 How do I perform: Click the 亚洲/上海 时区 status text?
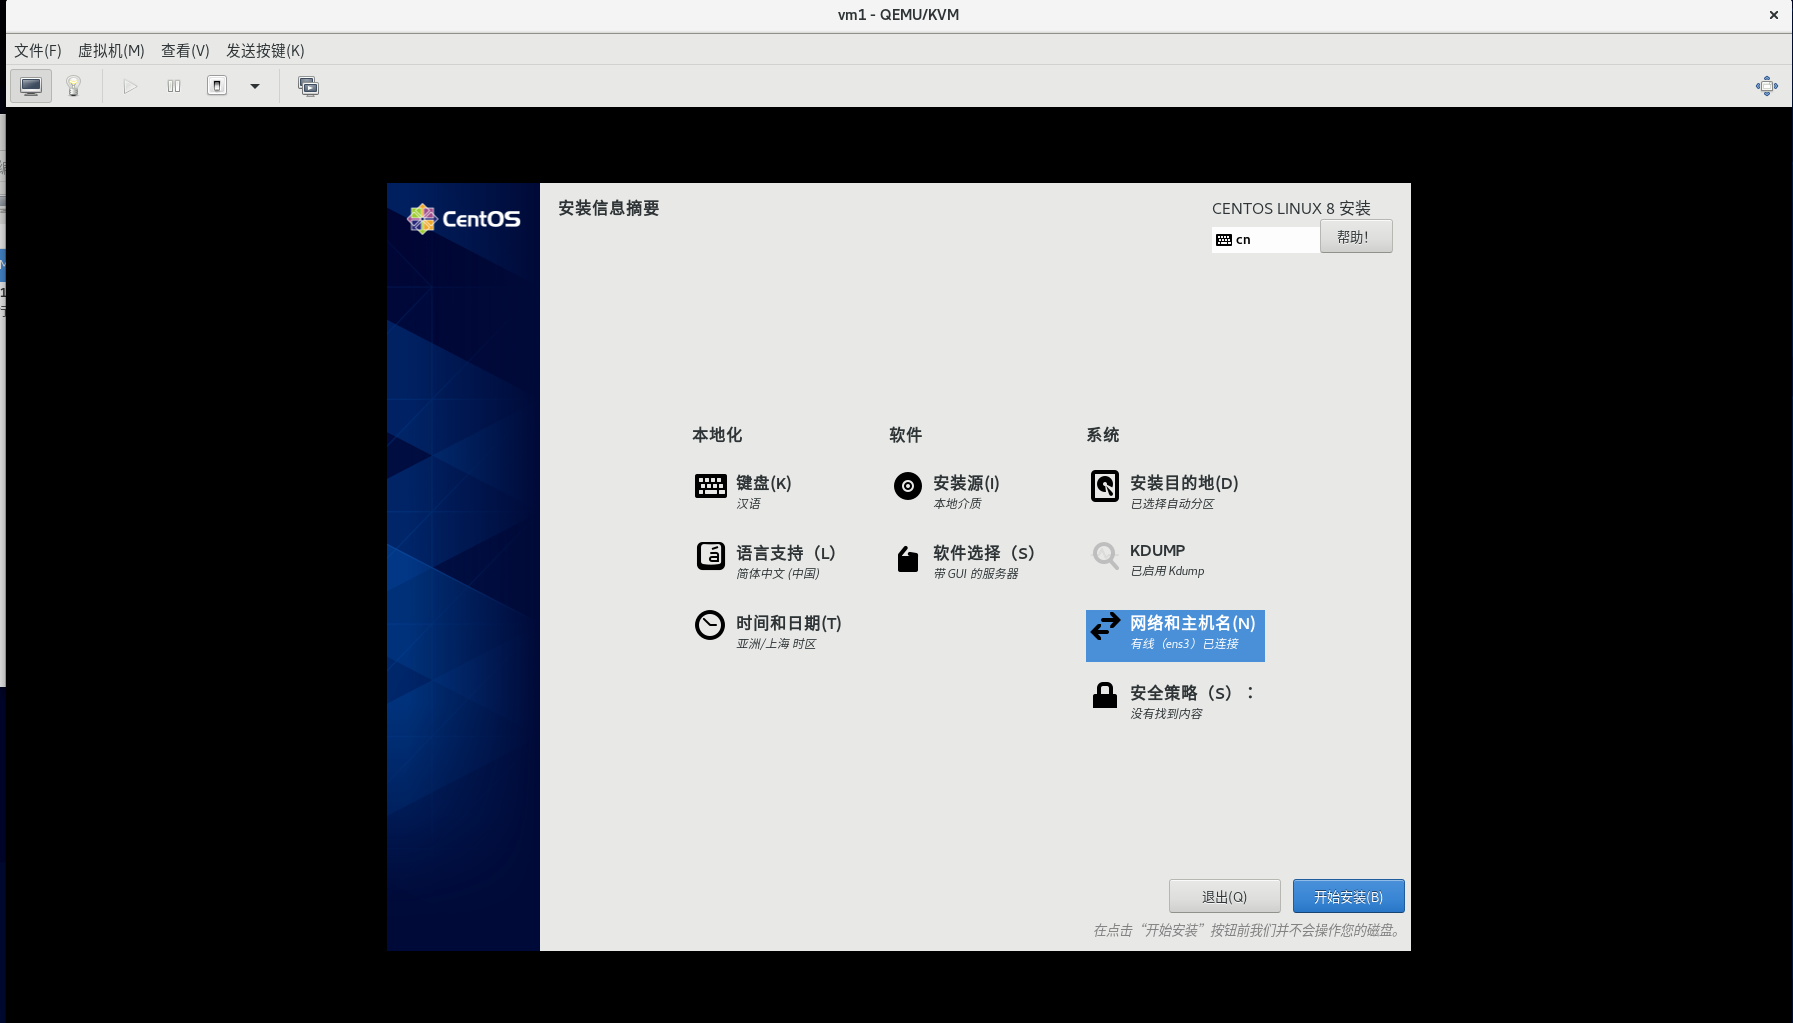tap(776, 644)
